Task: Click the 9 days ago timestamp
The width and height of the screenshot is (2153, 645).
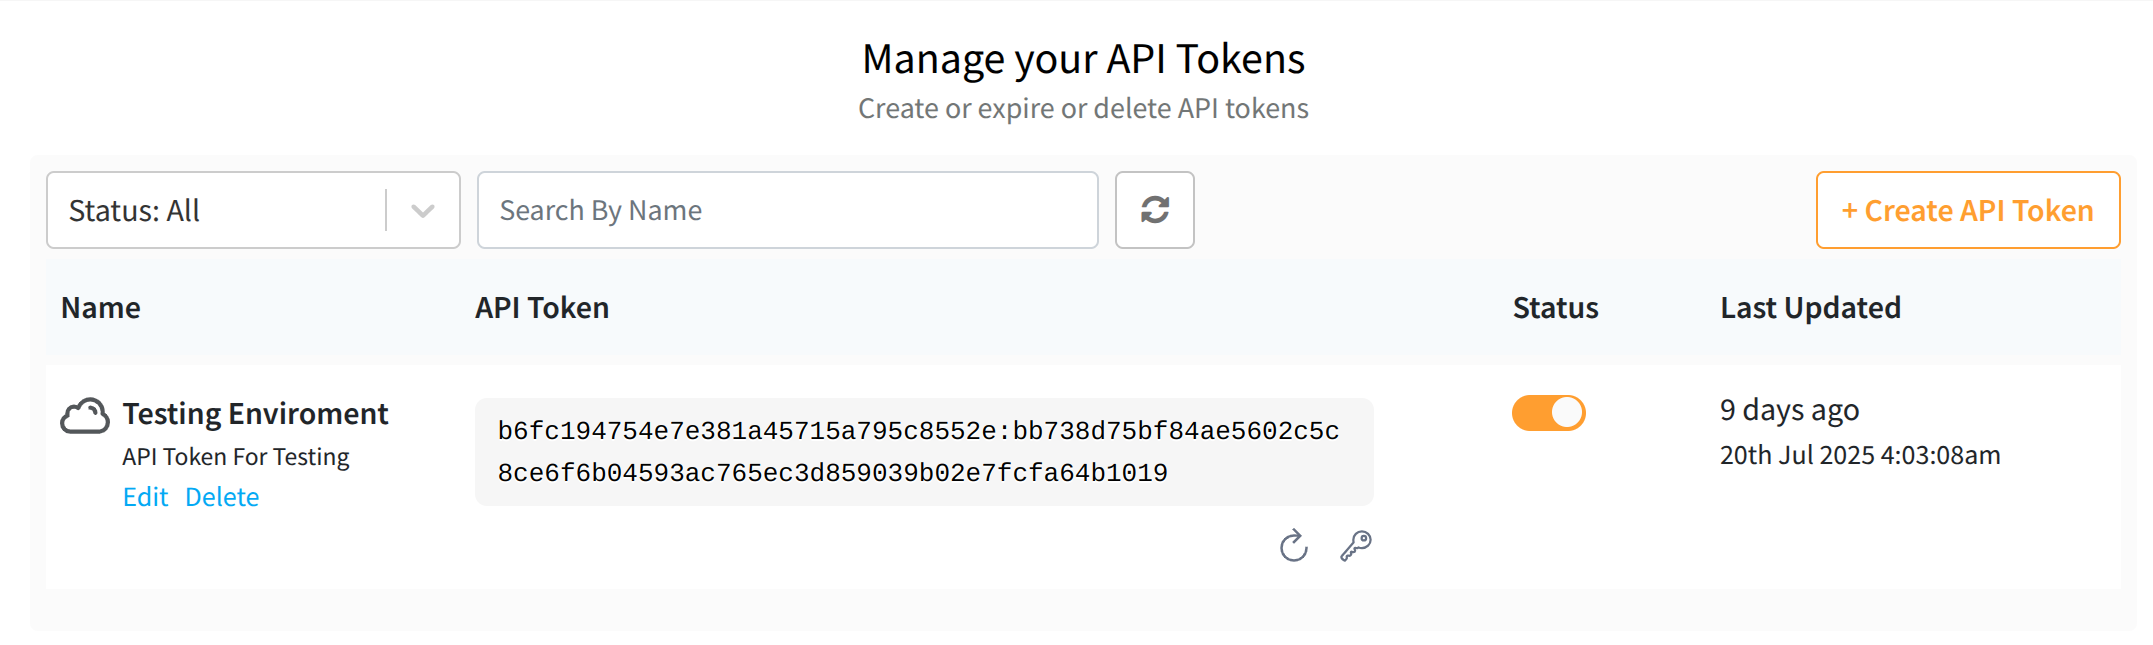Action: pos(1789,410)
